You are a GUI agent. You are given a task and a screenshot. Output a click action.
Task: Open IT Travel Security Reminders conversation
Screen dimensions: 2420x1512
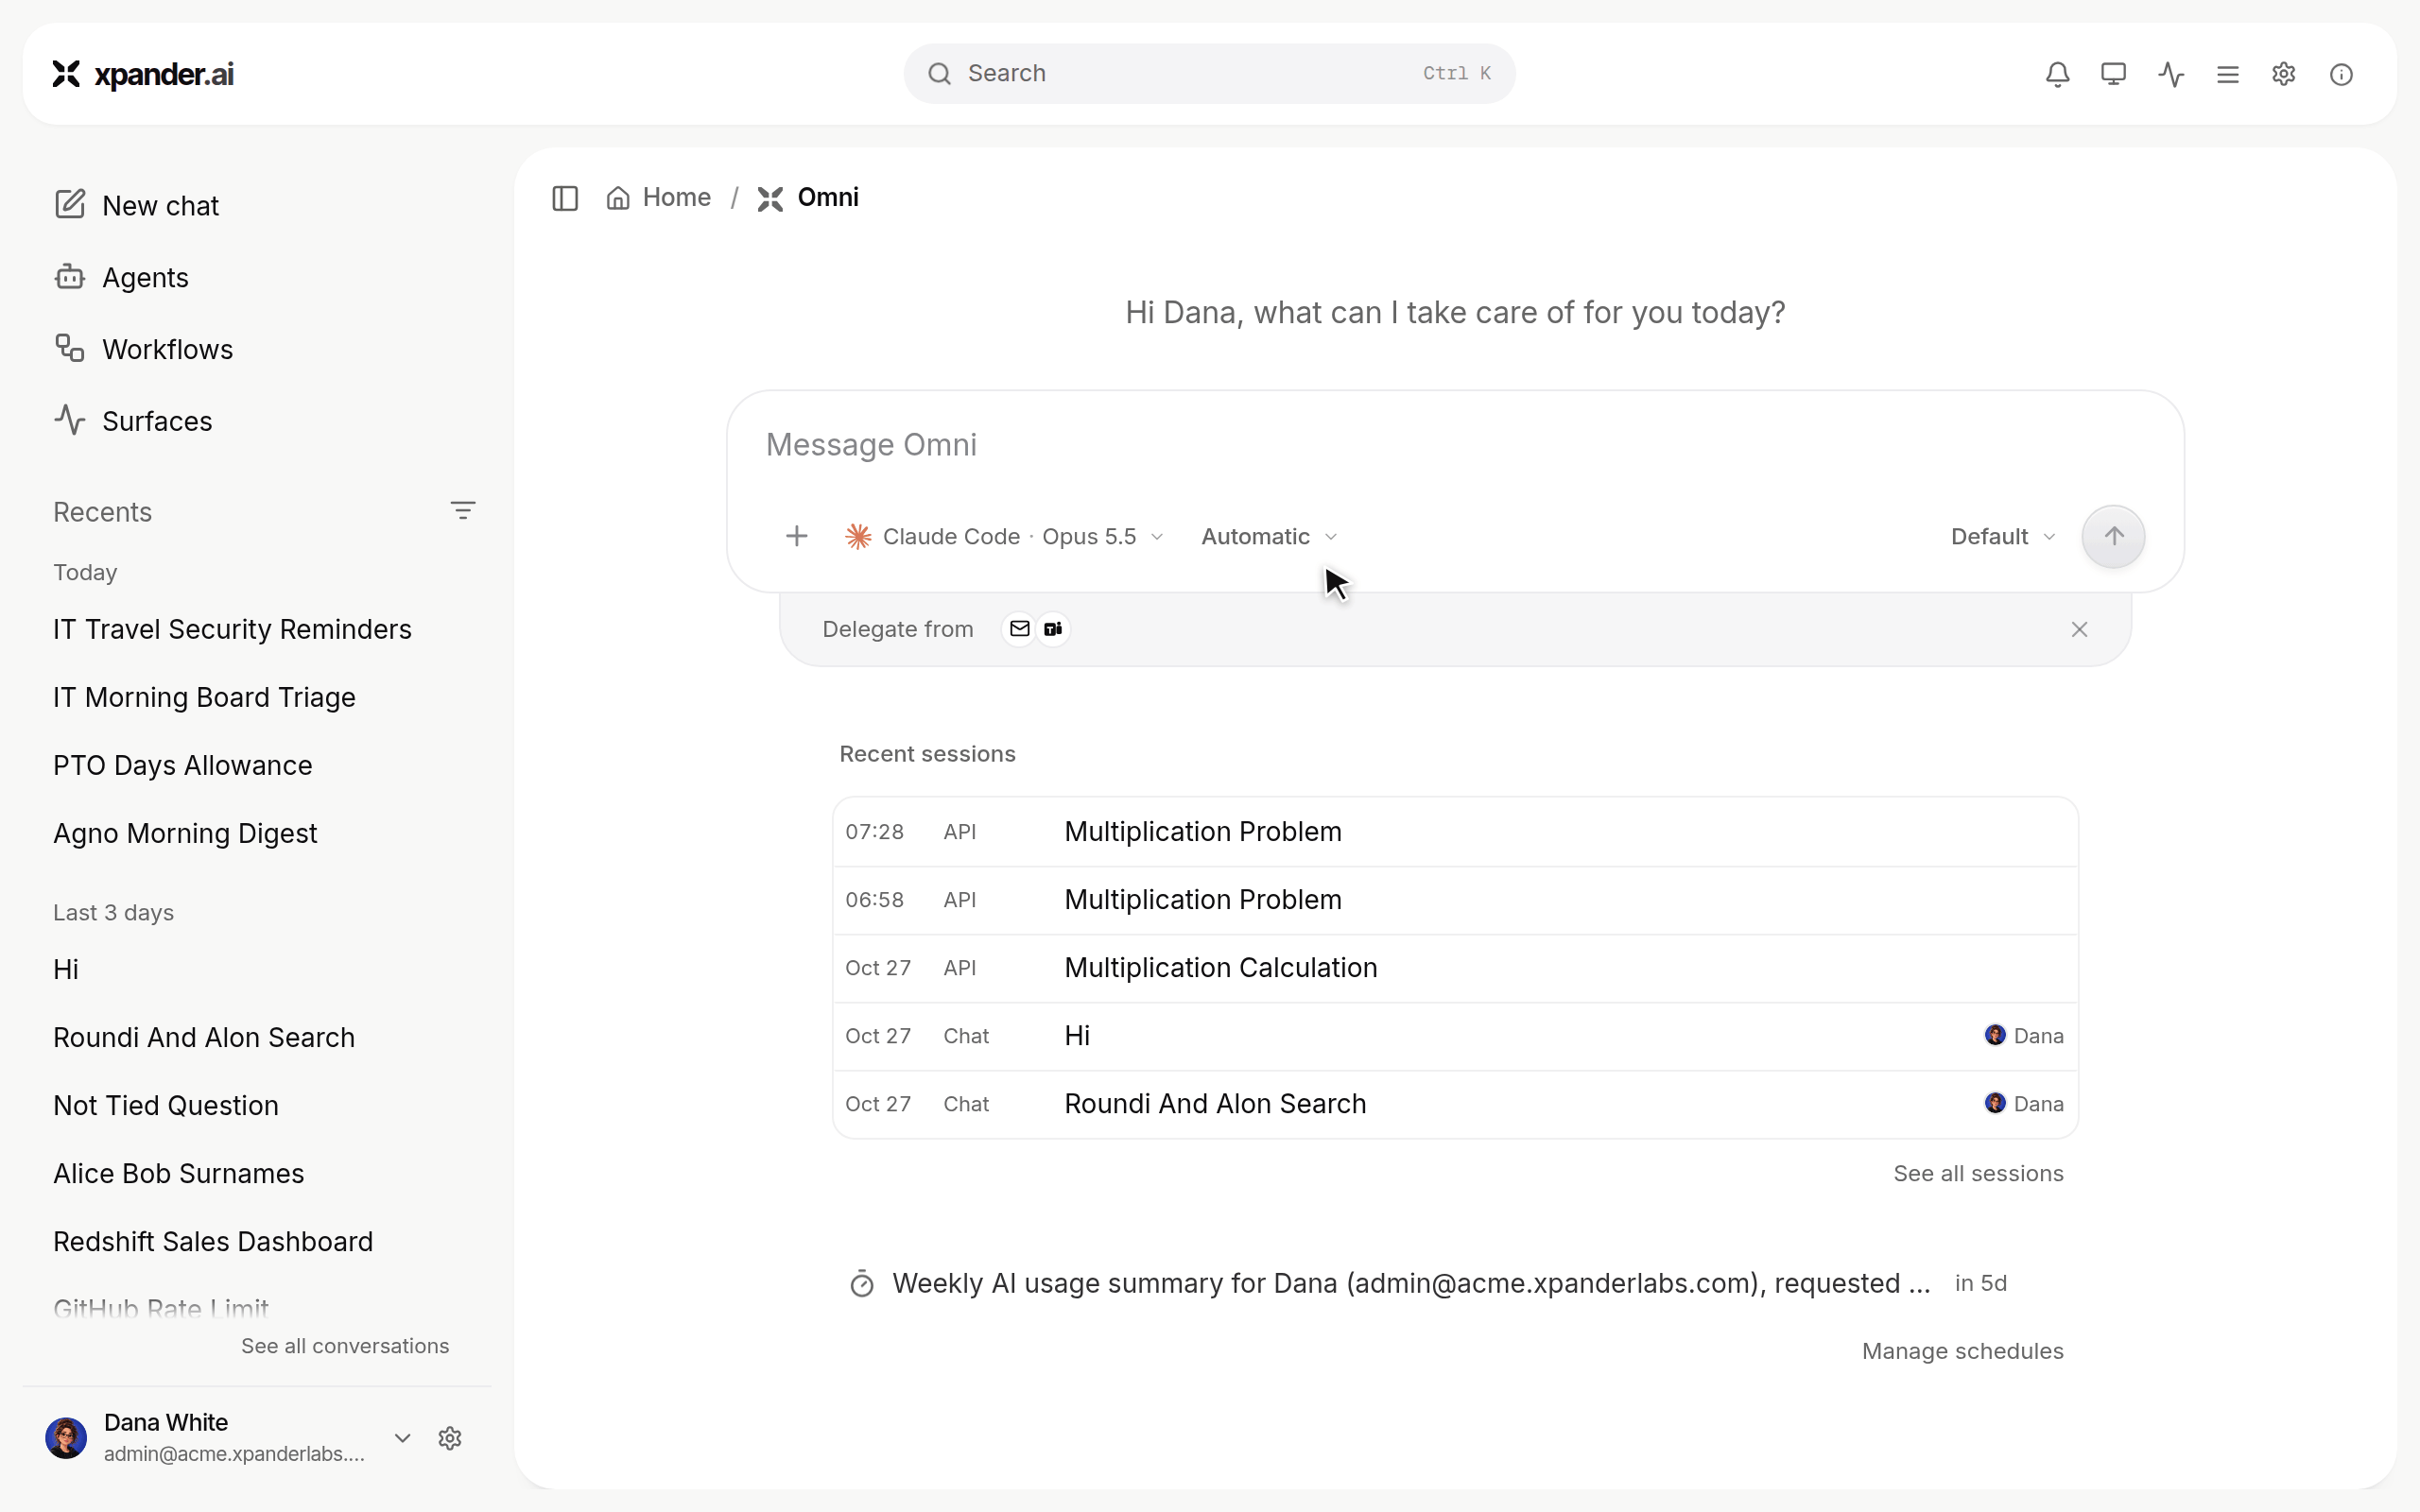(x=232, y=629)
